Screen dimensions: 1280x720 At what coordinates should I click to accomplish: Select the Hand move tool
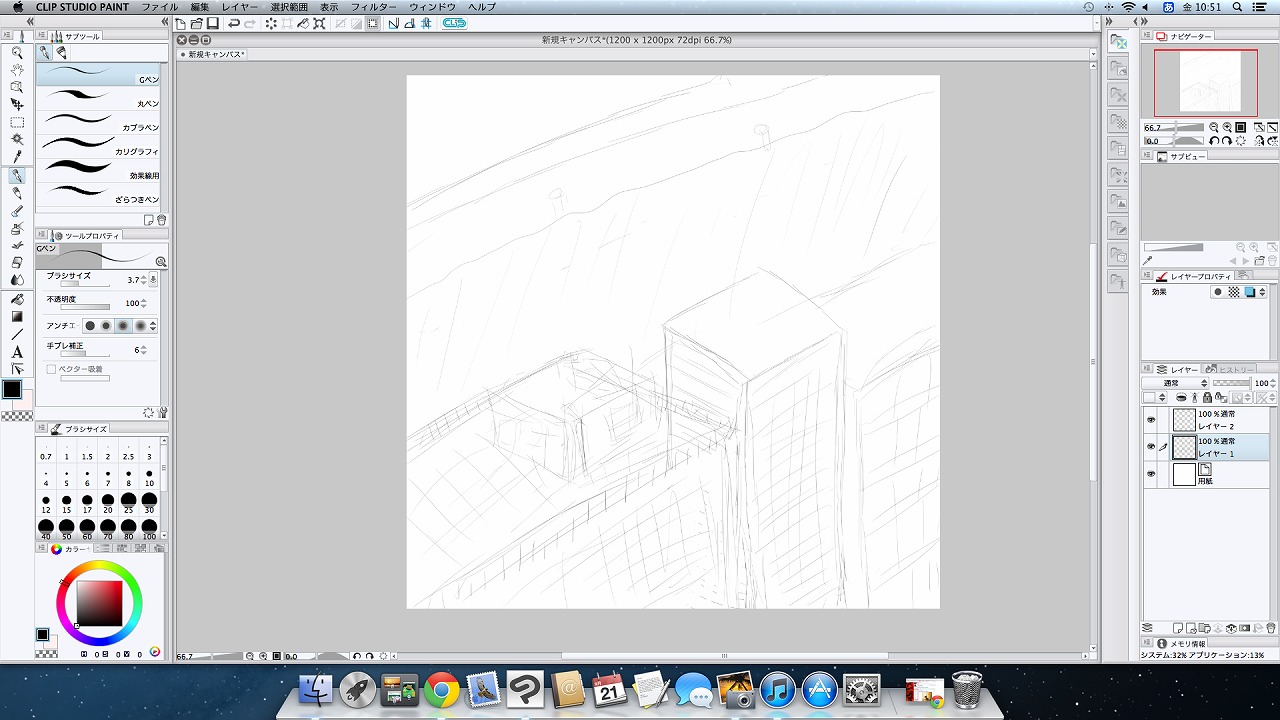coord(17,70)
